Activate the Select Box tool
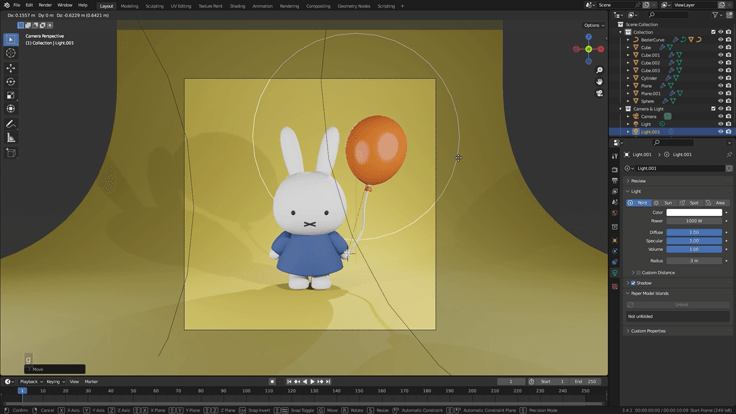The height and width of the screenshot is (414, 736). (11, 39)
